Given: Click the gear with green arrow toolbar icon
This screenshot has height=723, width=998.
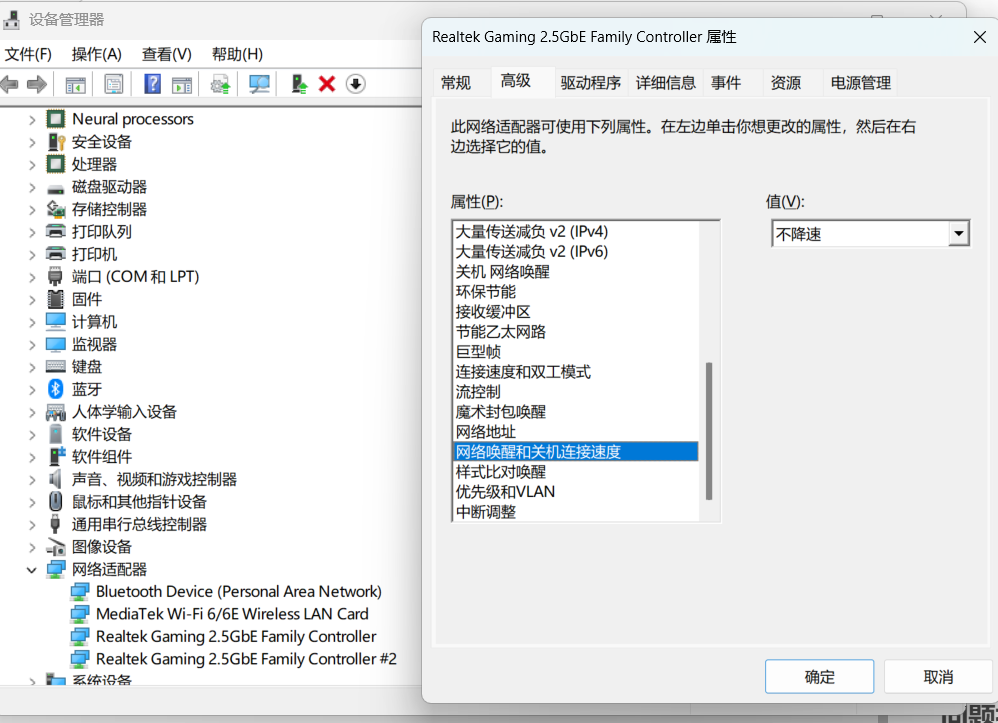Looking at the screenshot, I should point(220,84).
